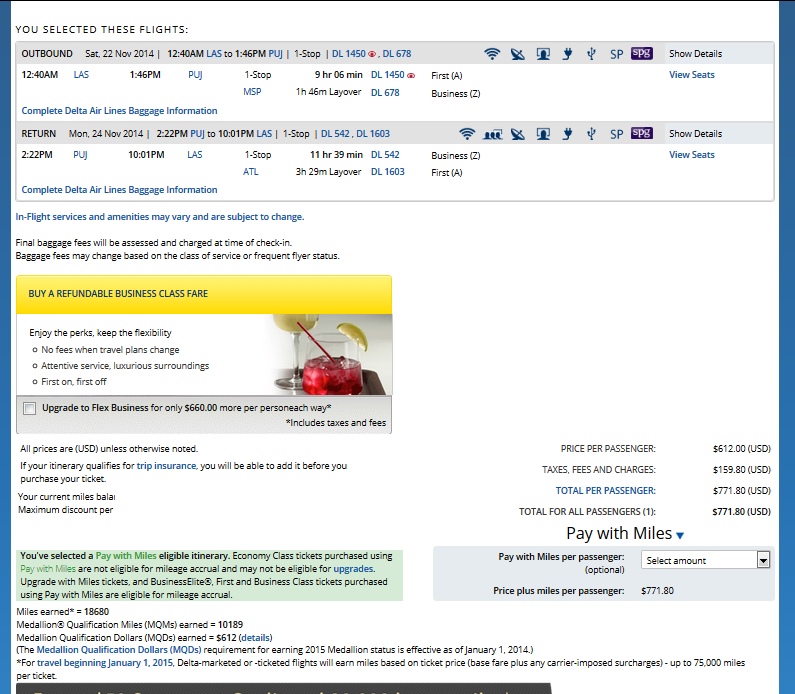Click red-eye icon next to DL 1450 in header
Image resolution: width=795 pixels, height=694 pixels.
click(373, 54)
